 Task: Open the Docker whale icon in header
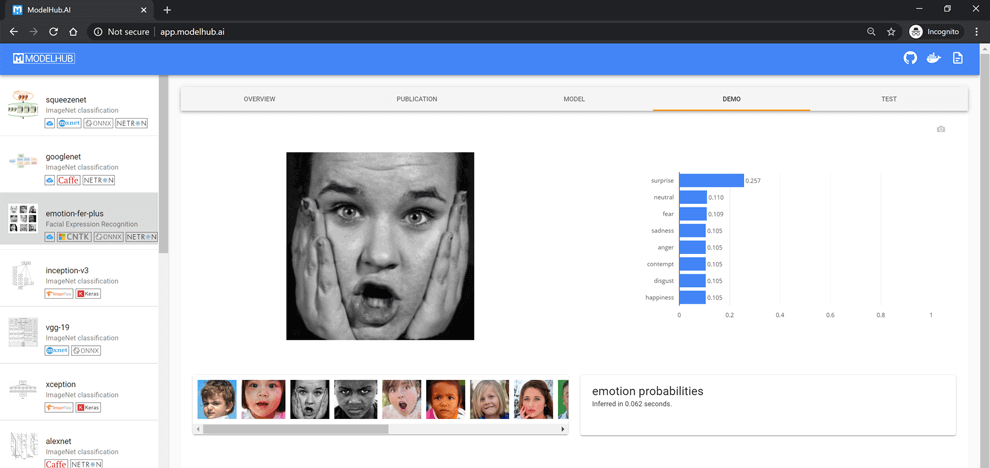tap(933, 59)
